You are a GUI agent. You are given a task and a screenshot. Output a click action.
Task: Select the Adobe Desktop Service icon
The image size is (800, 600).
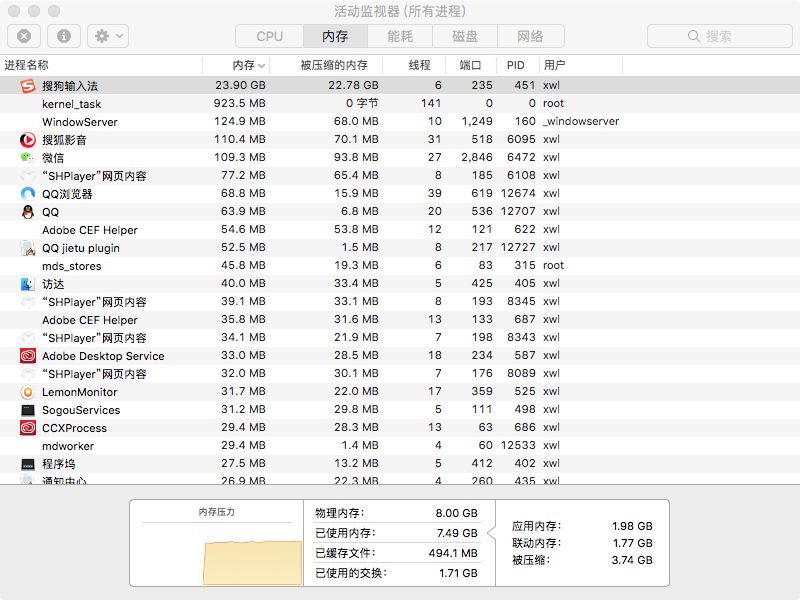pos(27,356)
